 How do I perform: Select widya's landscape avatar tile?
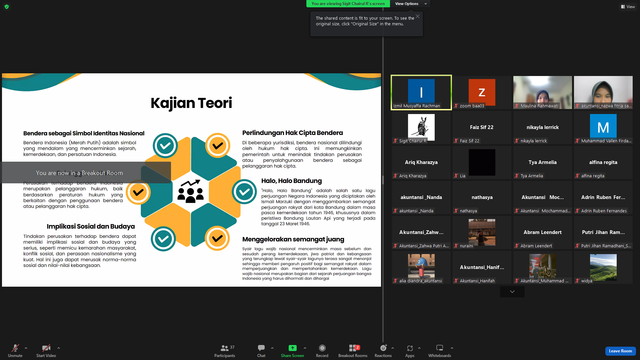coord(603,268)
